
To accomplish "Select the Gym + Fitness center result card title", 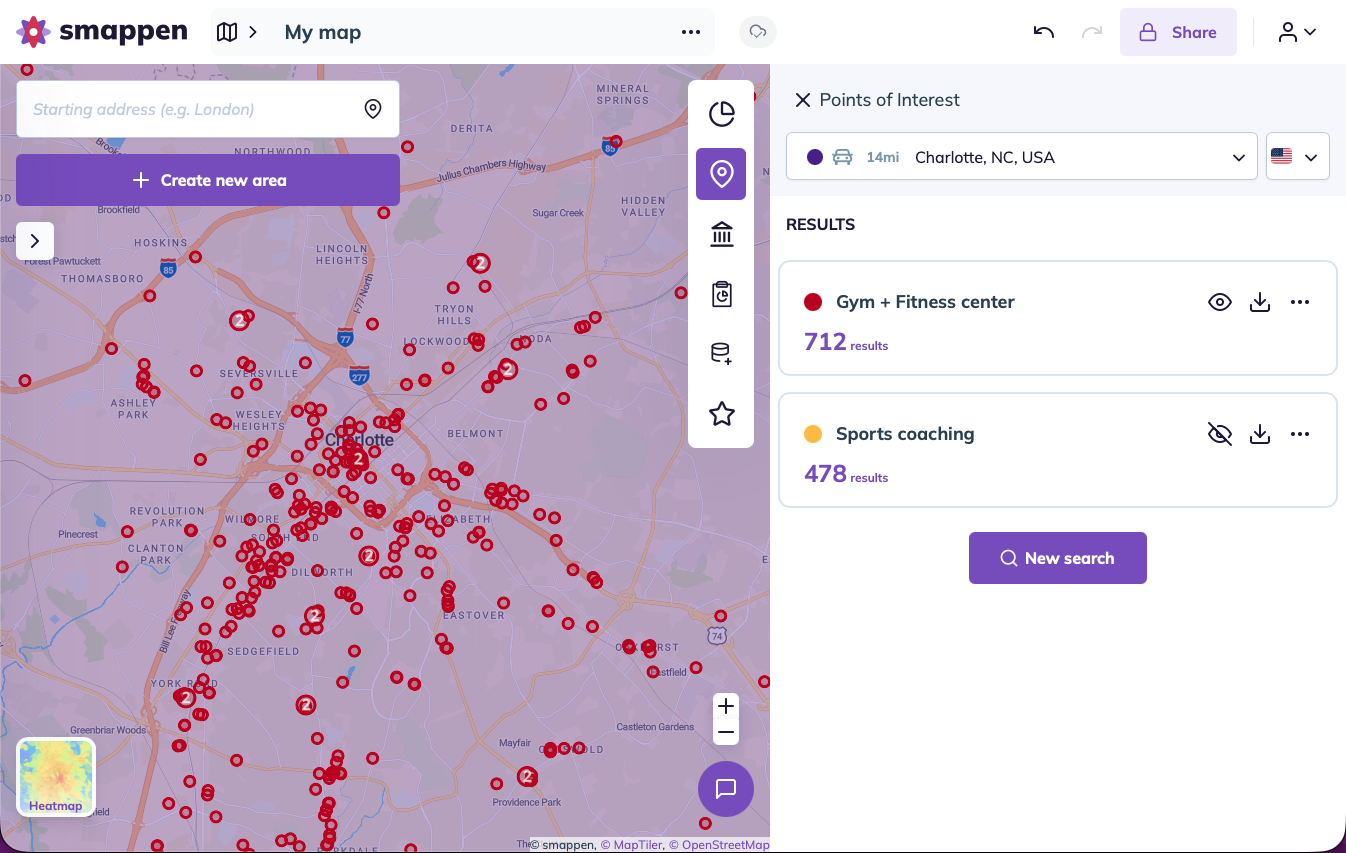I will pyautogui.click(x=925, y=302).
